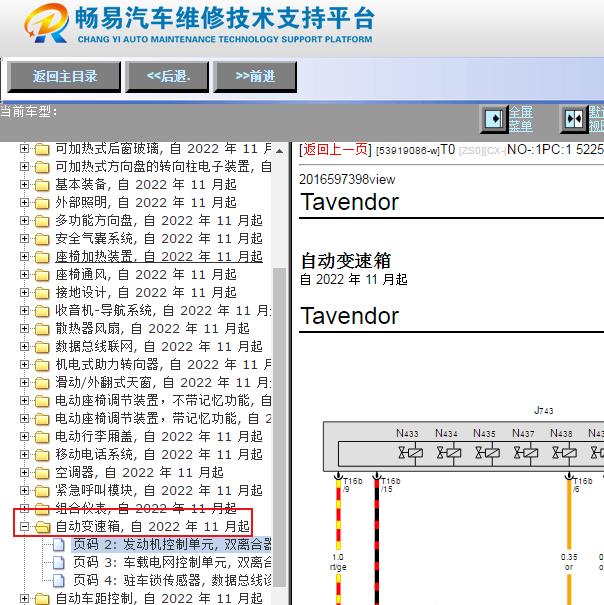The image size is (604, 605).
Task: Expand the 座椅加热装置 tree node
Action: [24, 257]
